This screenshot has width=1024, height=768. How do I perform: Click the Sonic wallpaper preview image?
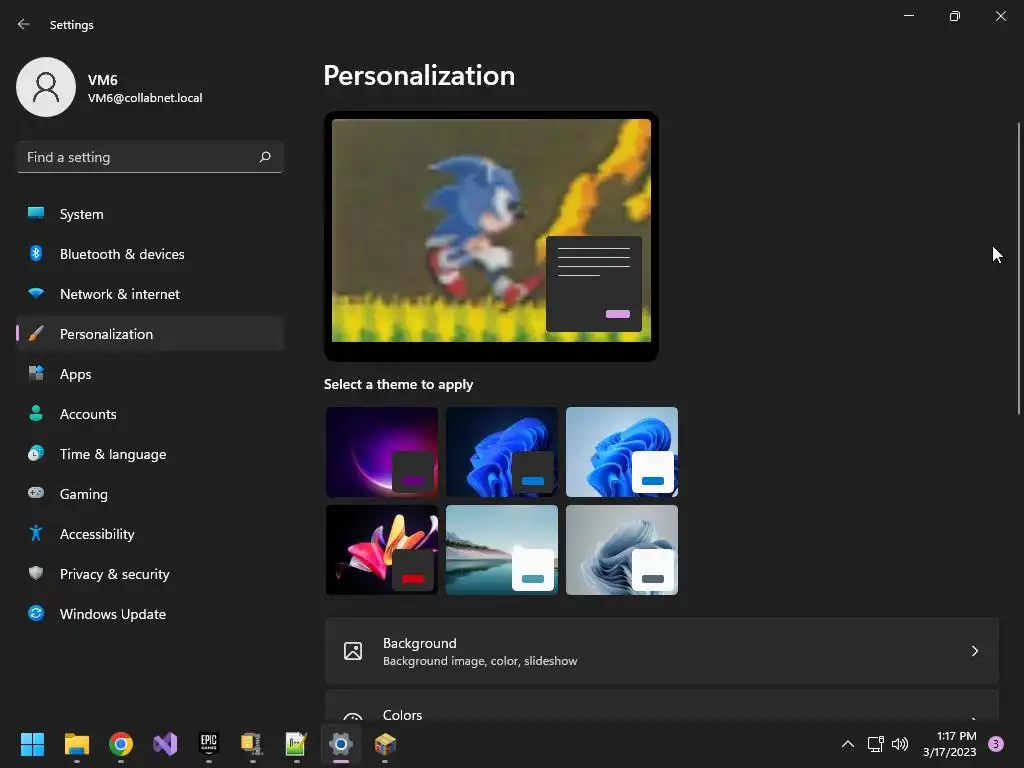[491, 231]
